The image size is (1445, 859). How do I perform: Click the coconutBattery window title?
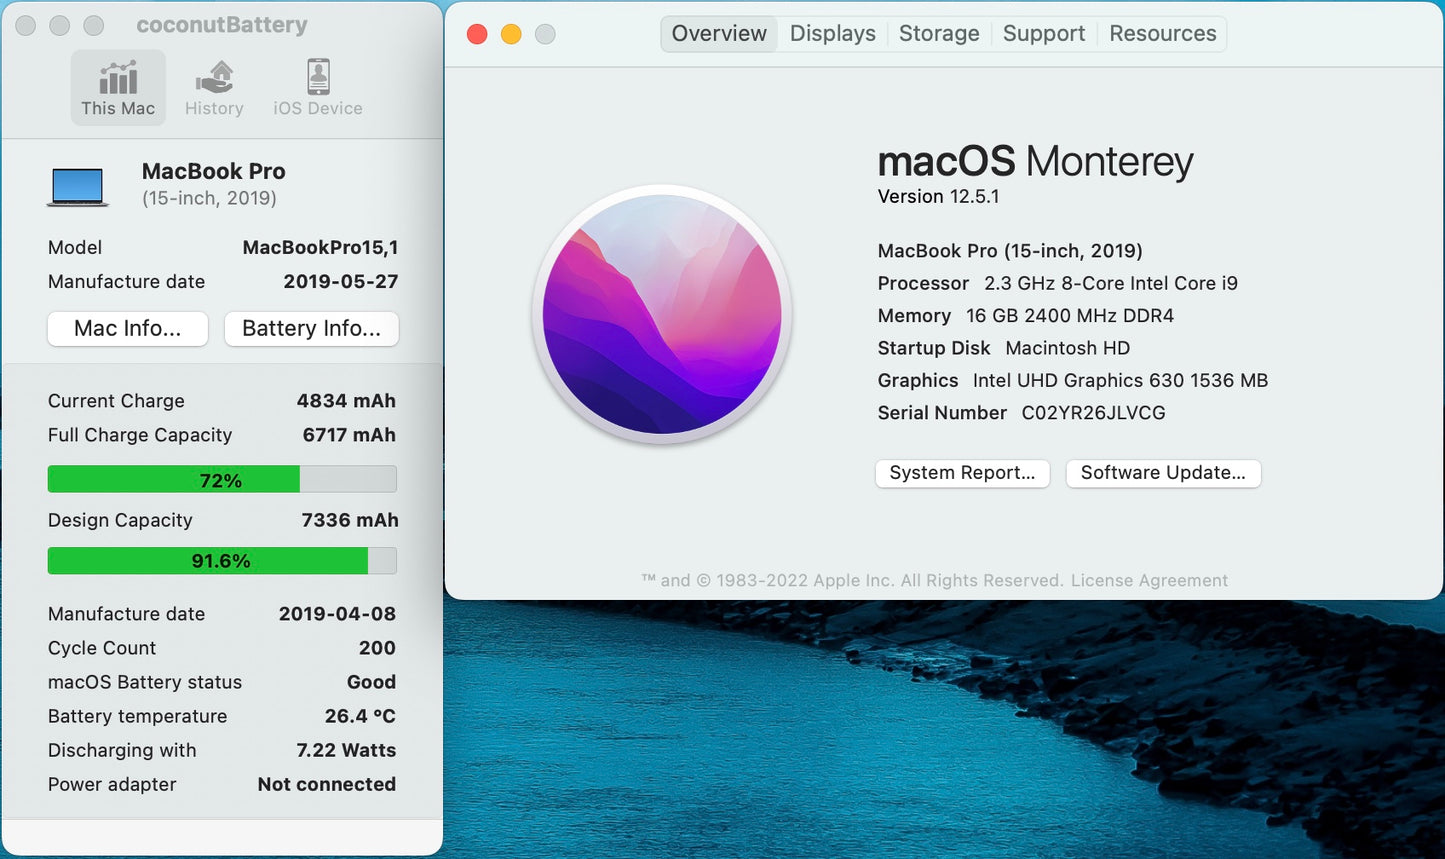pyautogui.click(x=220, y=25)
